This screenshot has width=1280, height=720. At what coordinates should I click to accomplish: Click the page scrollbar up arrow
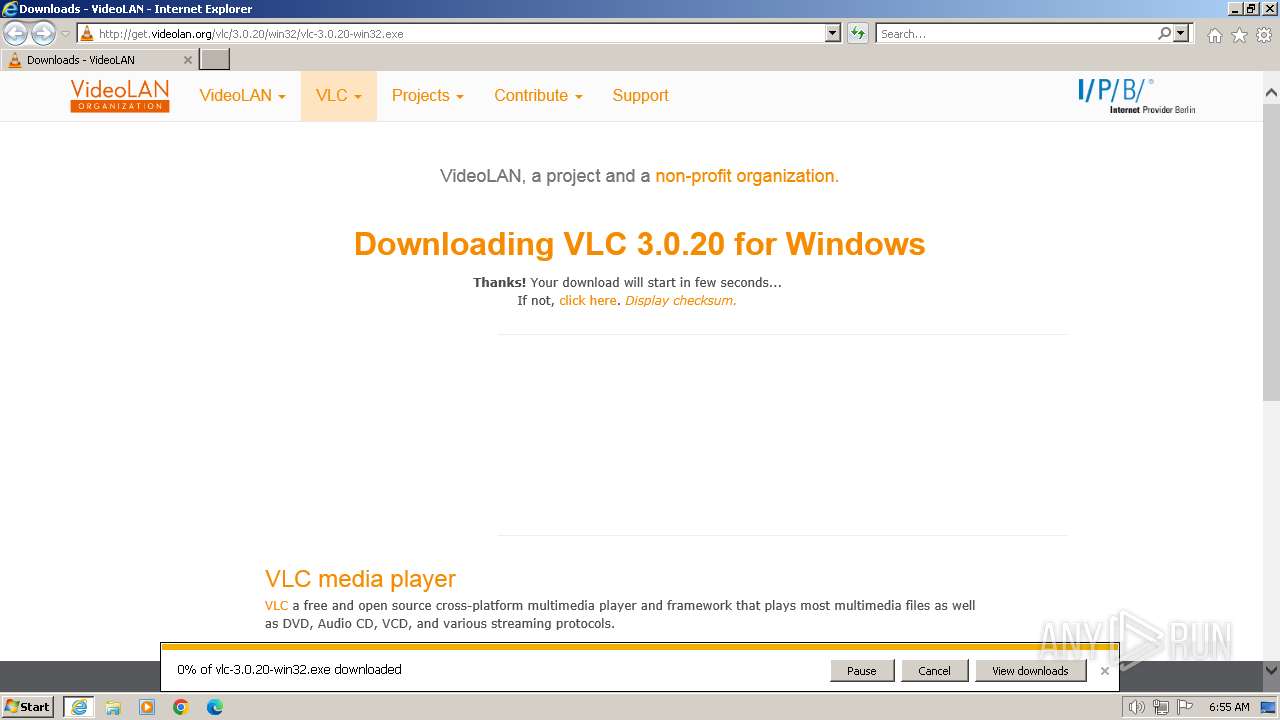[x=1271, y=92]
